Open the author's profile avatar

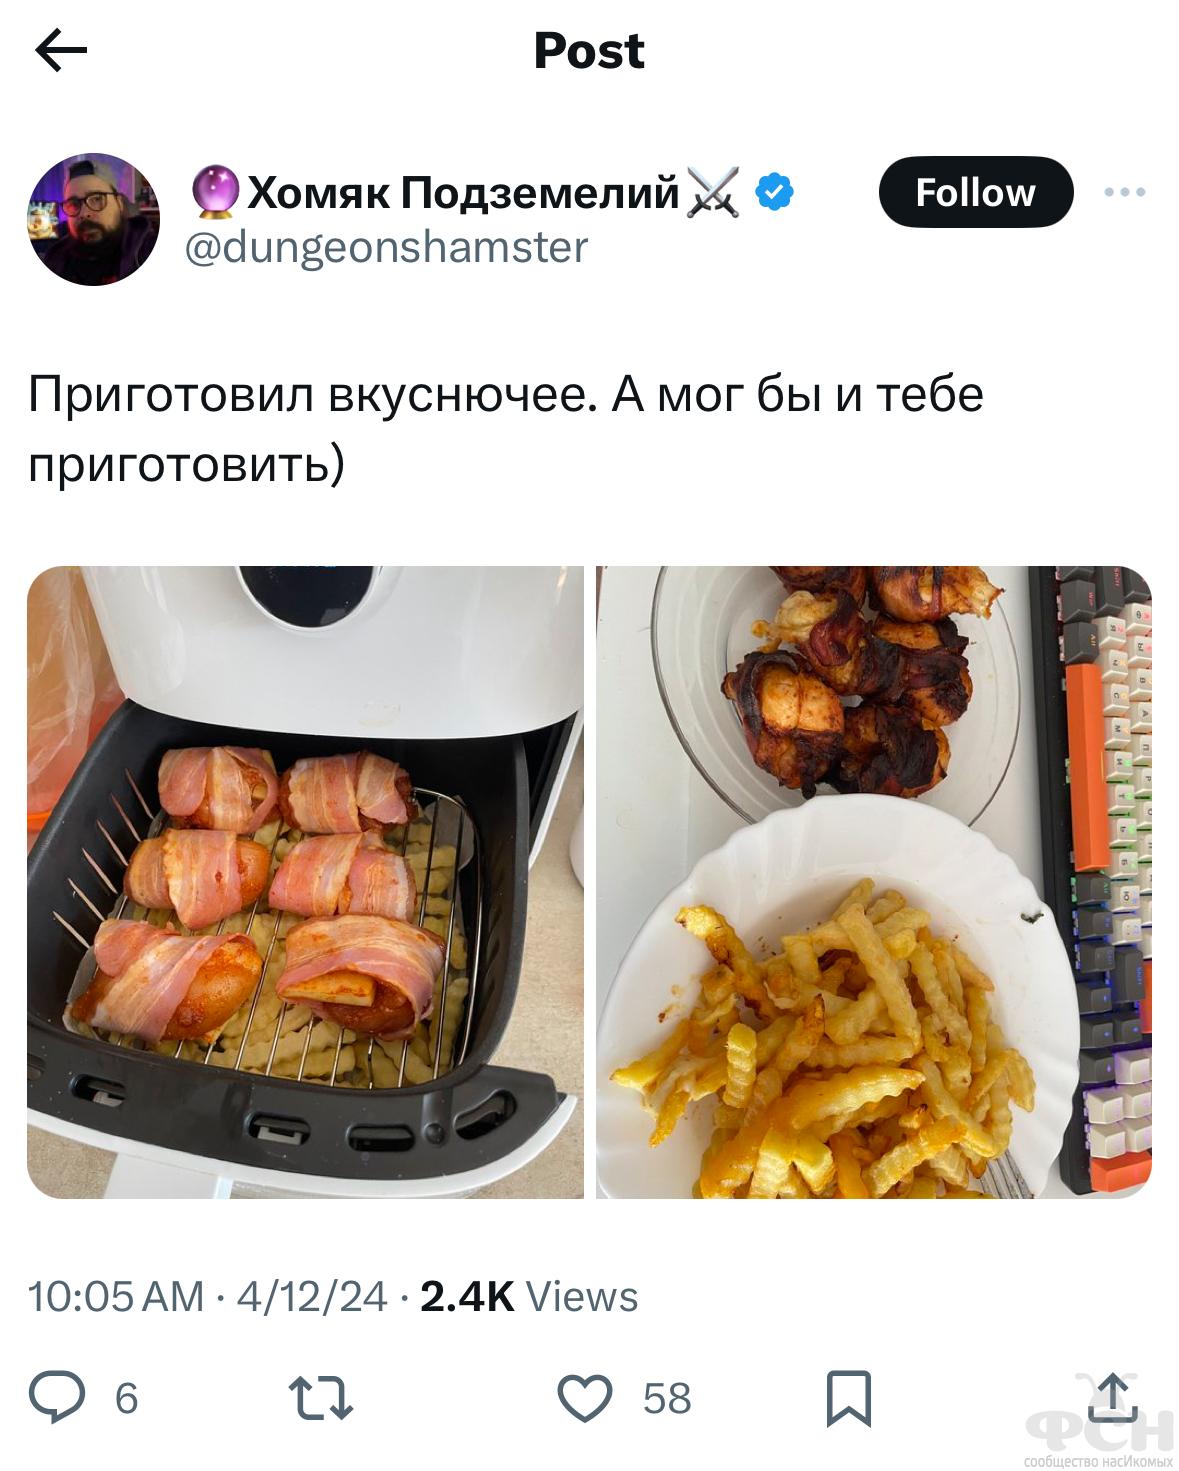point(93,220)
